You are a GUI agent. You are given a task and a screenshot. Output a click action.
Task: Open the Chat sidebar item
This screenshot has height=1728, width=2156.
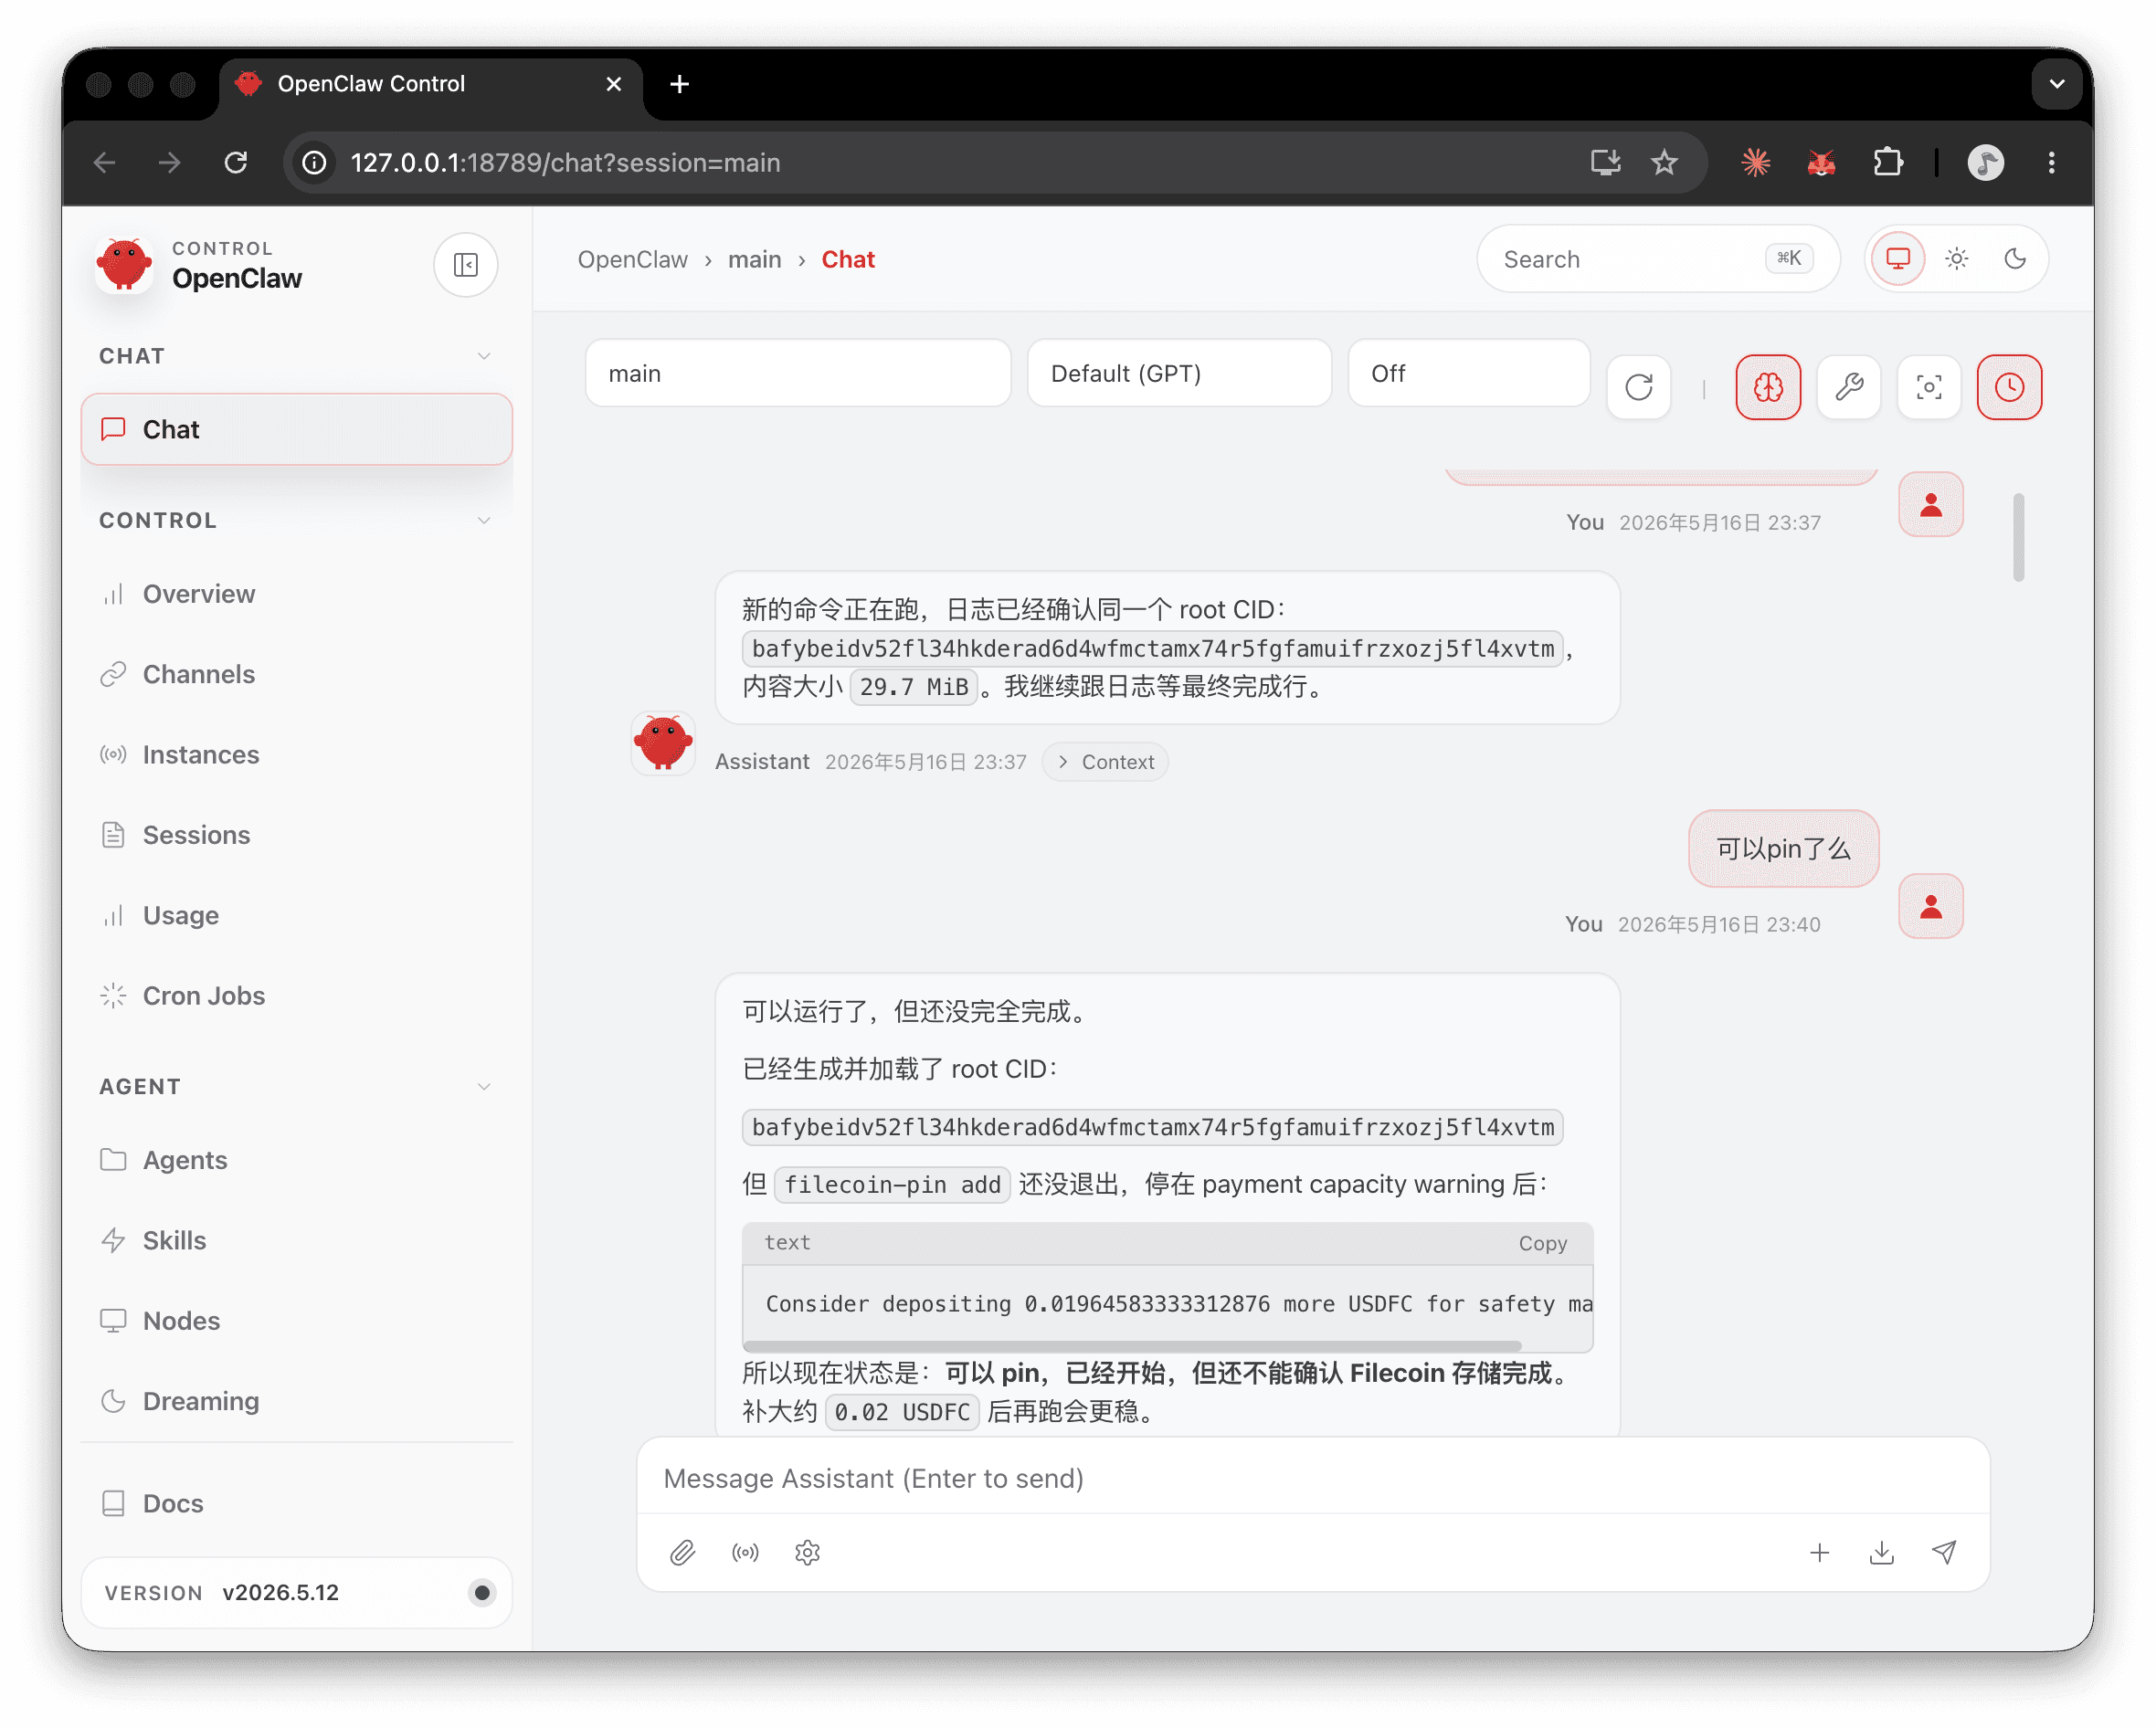click(296, 429)
